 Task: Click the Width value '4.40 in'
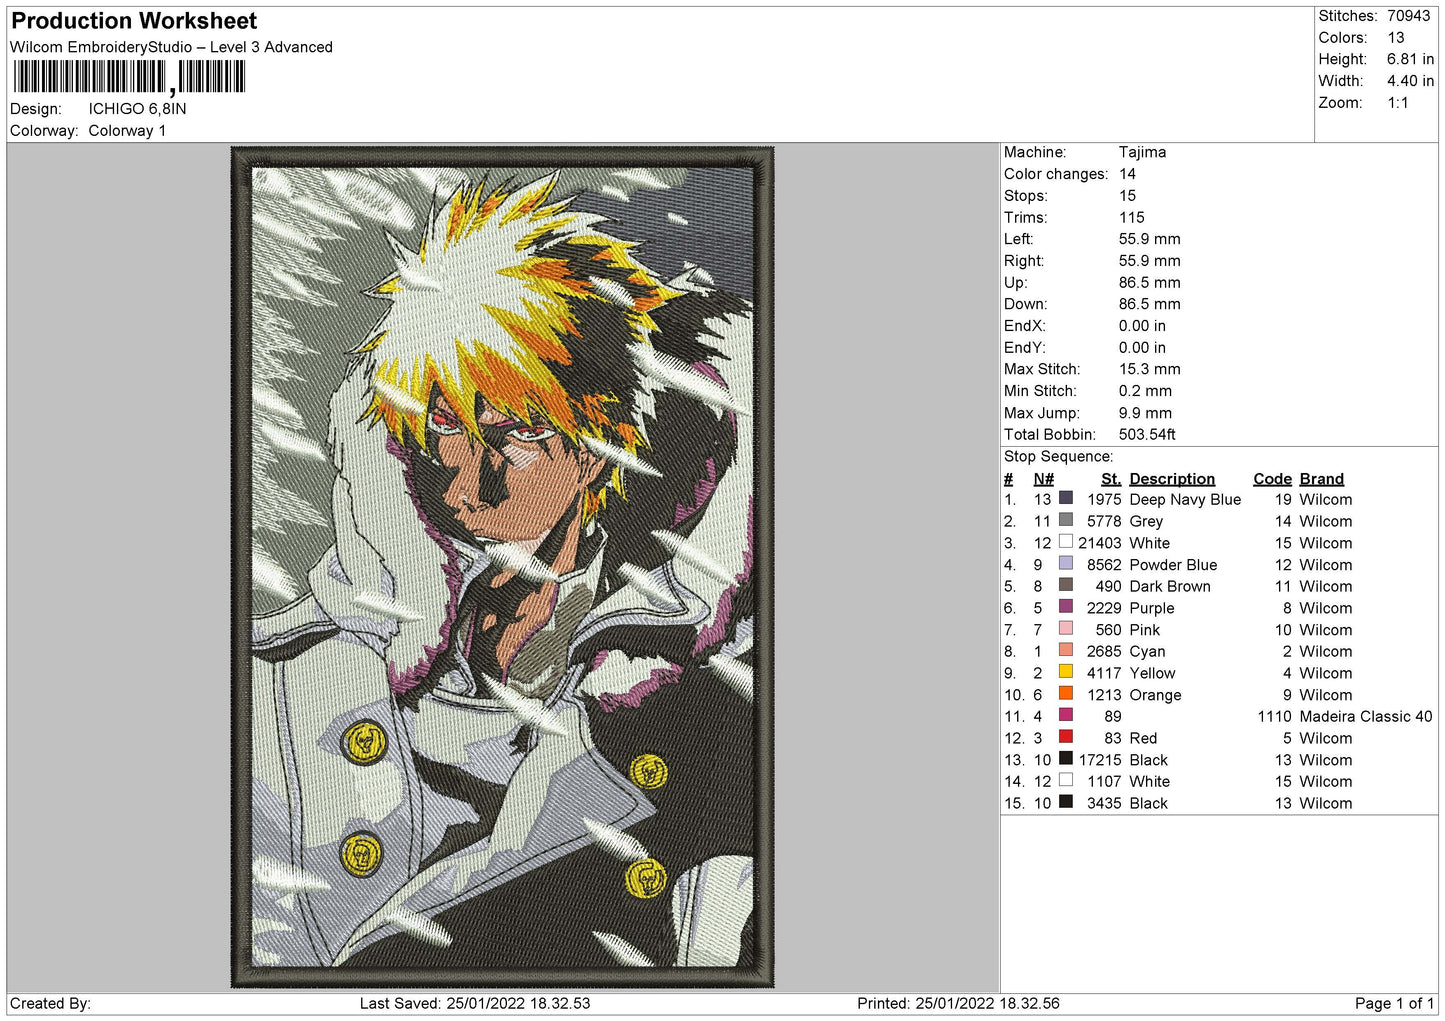pos(1410,81)
